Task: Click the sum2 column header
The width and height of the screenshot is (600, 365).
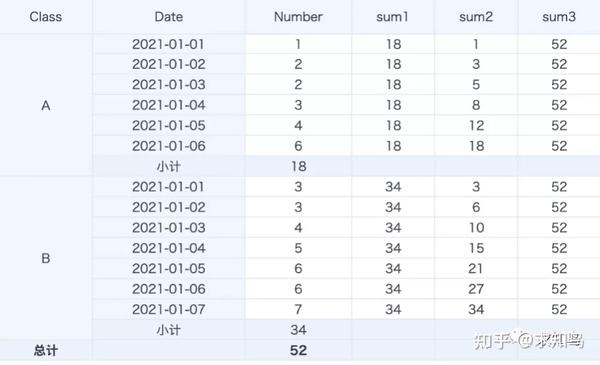Action: [x=476, y=17]
